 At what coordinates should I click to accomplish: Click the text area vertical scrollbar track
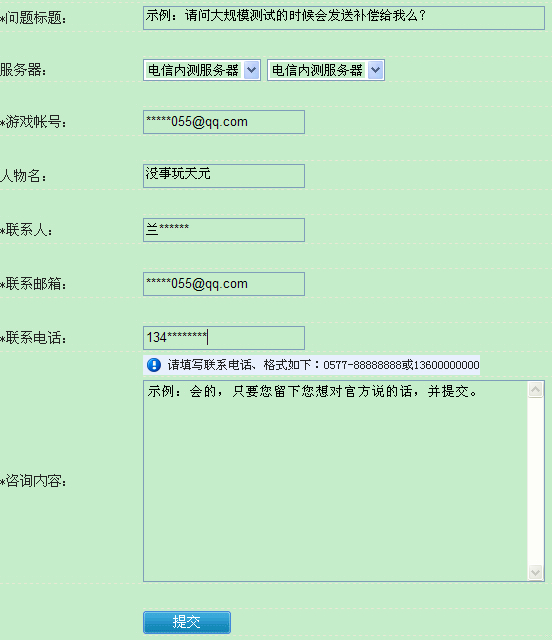point(535,481)
